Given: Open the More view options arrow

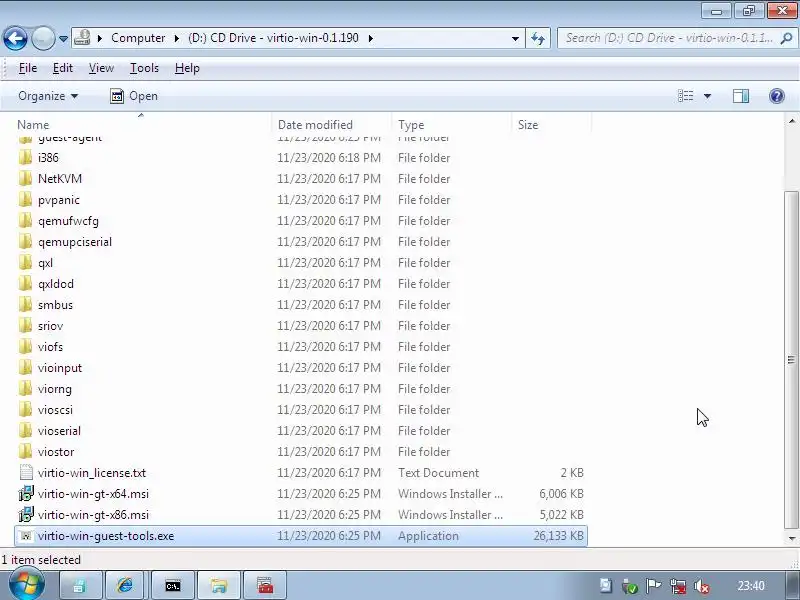Looking at the screenshot, I should click(707, 96).
